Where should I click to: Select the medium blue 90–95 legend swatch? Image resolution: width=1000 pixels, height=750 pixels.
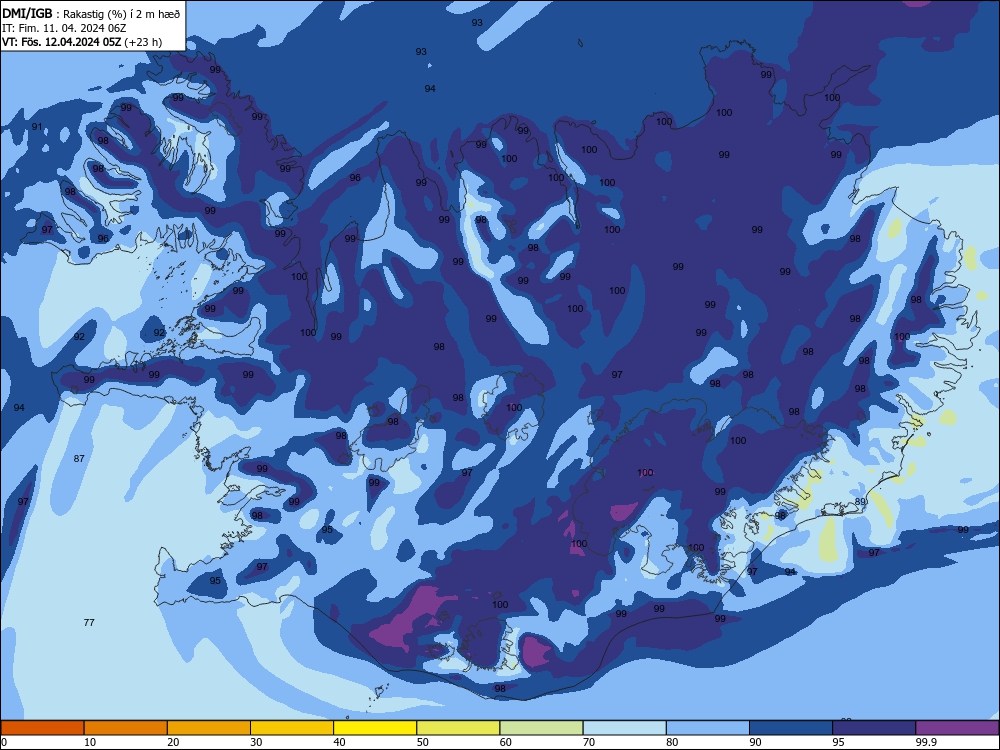[x=791, y=728]
